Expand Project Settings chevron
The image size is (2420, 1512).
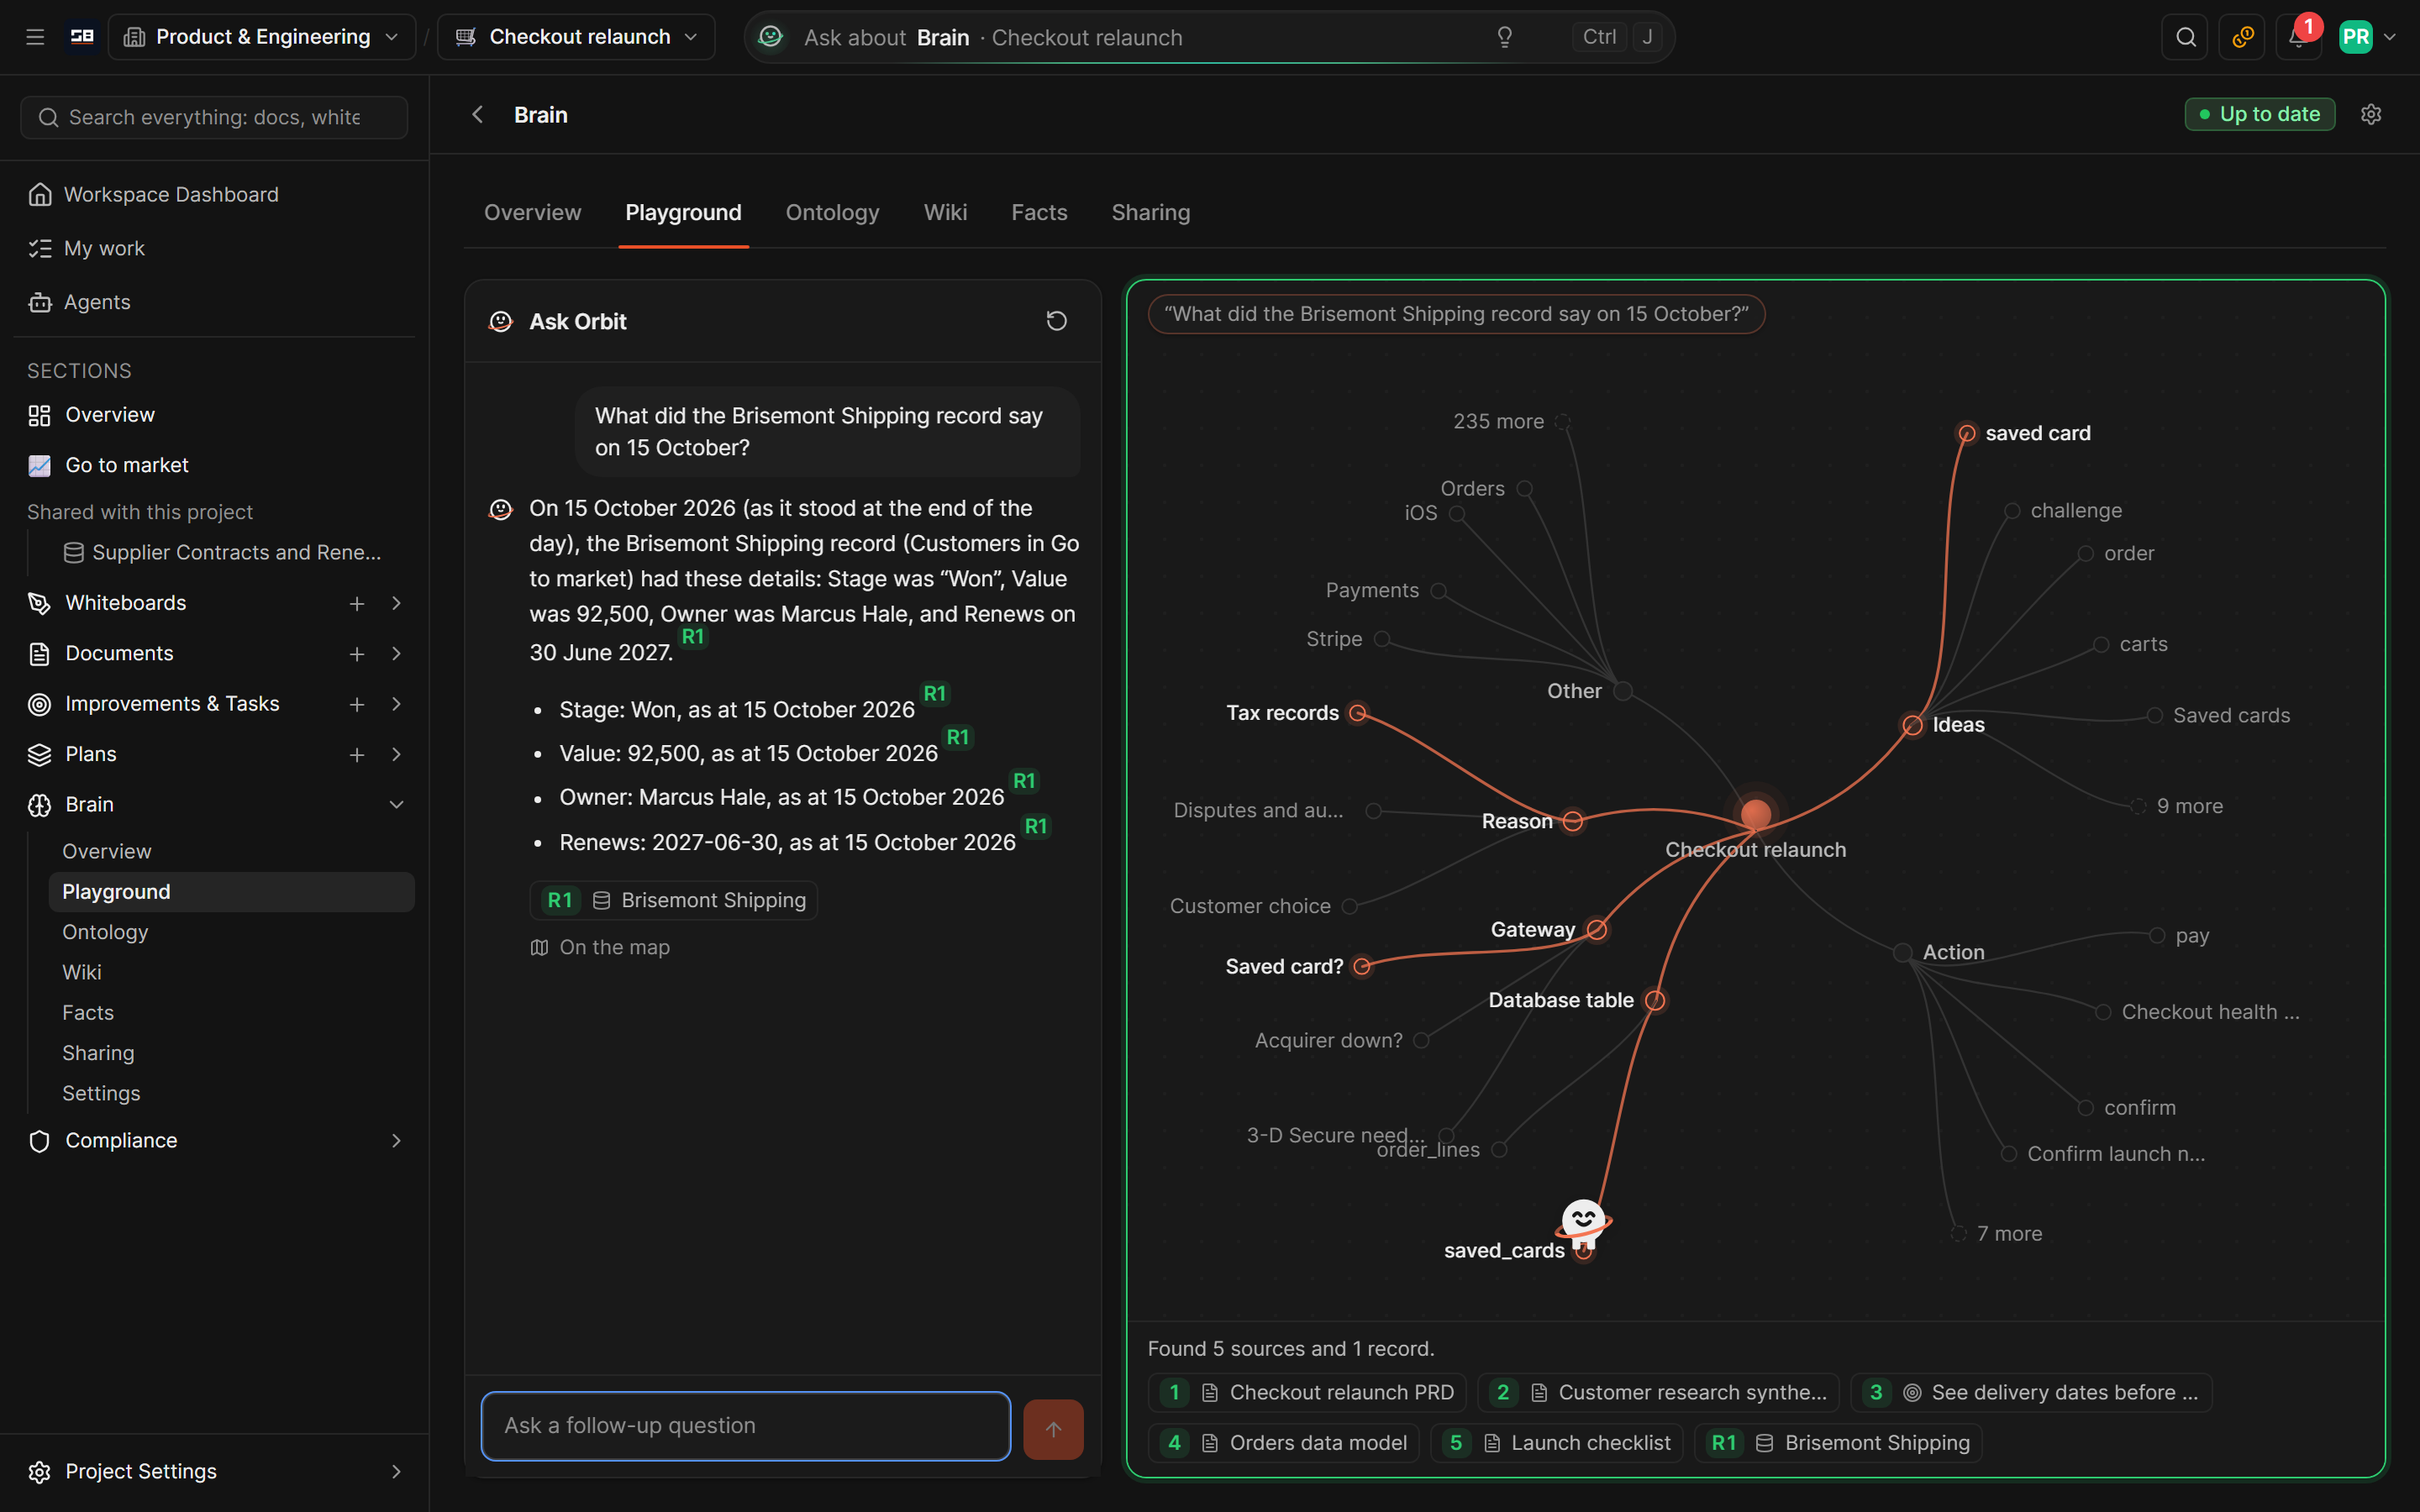(x=396, y=1471)
